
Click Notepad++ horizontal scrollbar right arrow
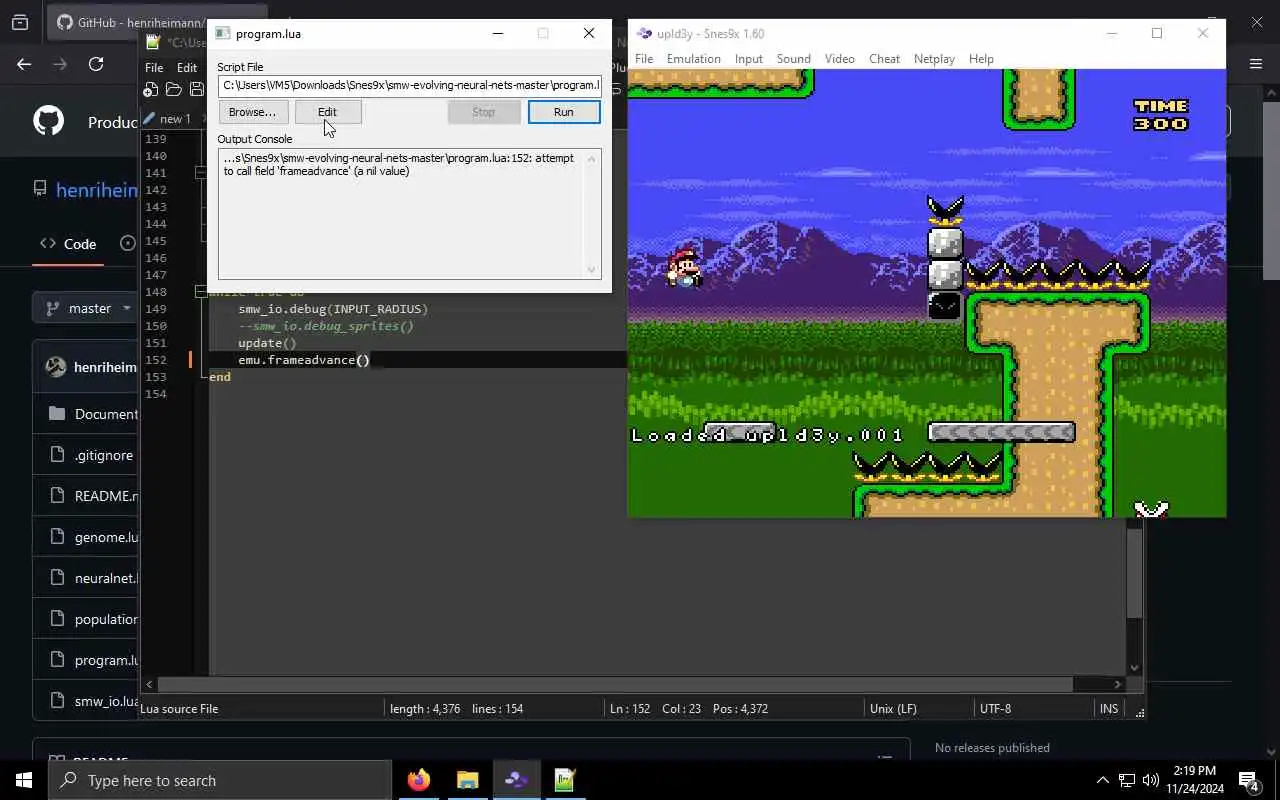(1119, 685)
